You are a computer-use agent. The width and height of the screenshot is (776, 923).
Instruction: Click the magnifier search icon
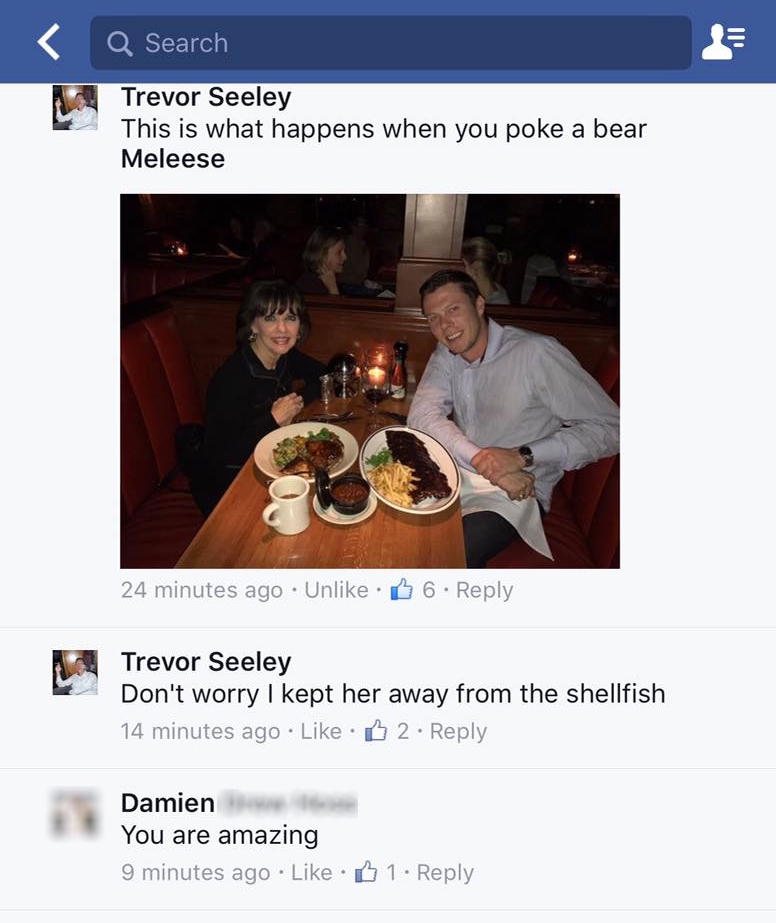[x=120, y=44]
